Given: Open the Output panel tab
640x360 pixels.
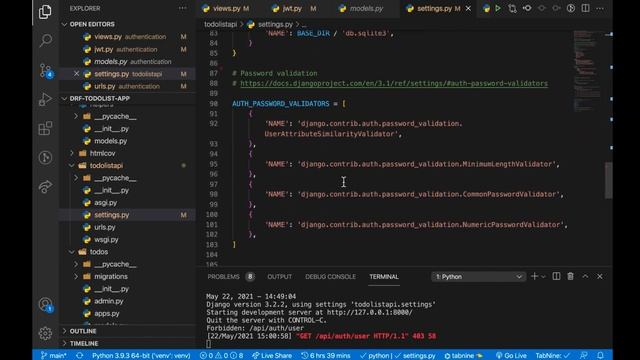Looking at the screenshot, I should (x=280, y=277).
